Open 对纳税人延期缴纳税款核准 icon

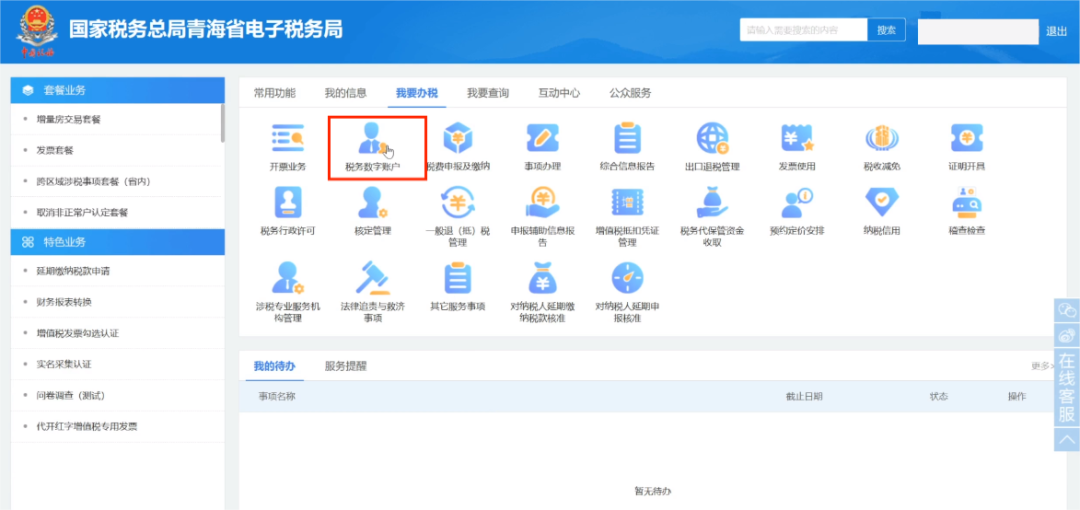click(x=543, y=278)
